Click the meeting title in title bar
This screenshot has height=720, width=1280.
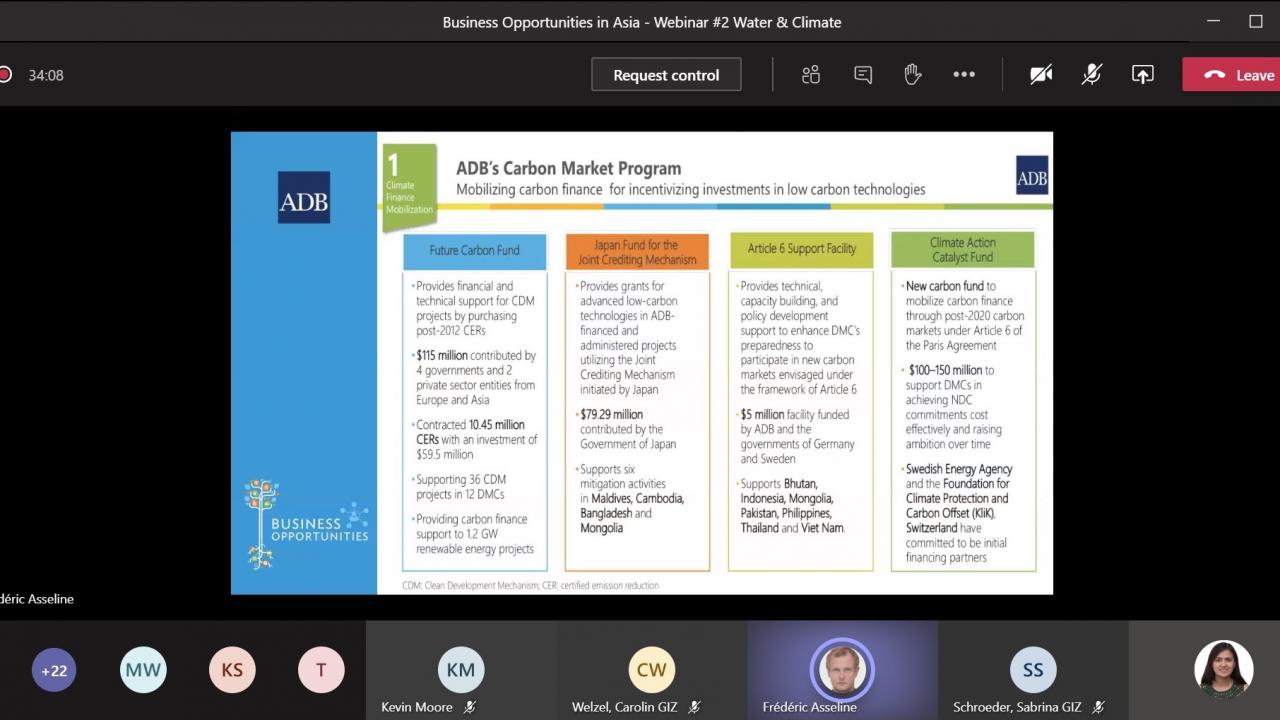(642, 22)
